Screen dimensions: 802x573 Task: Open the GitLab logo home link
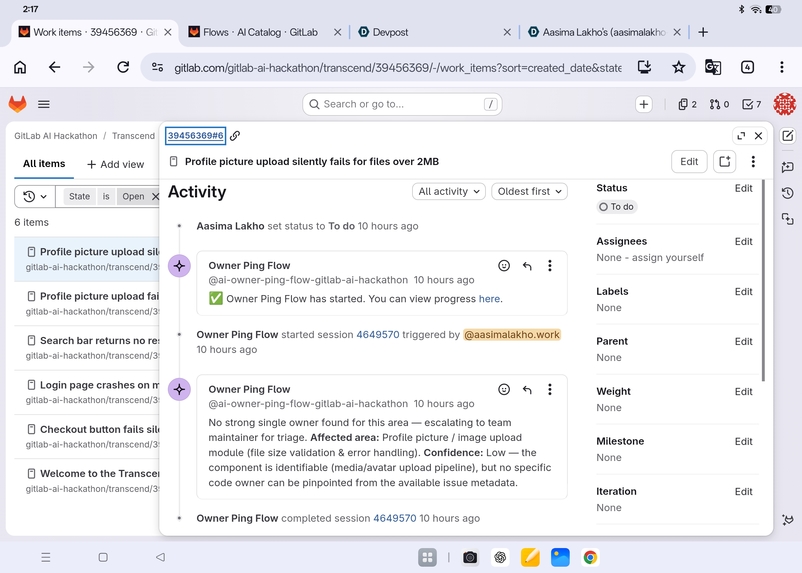tap(17, 104)
